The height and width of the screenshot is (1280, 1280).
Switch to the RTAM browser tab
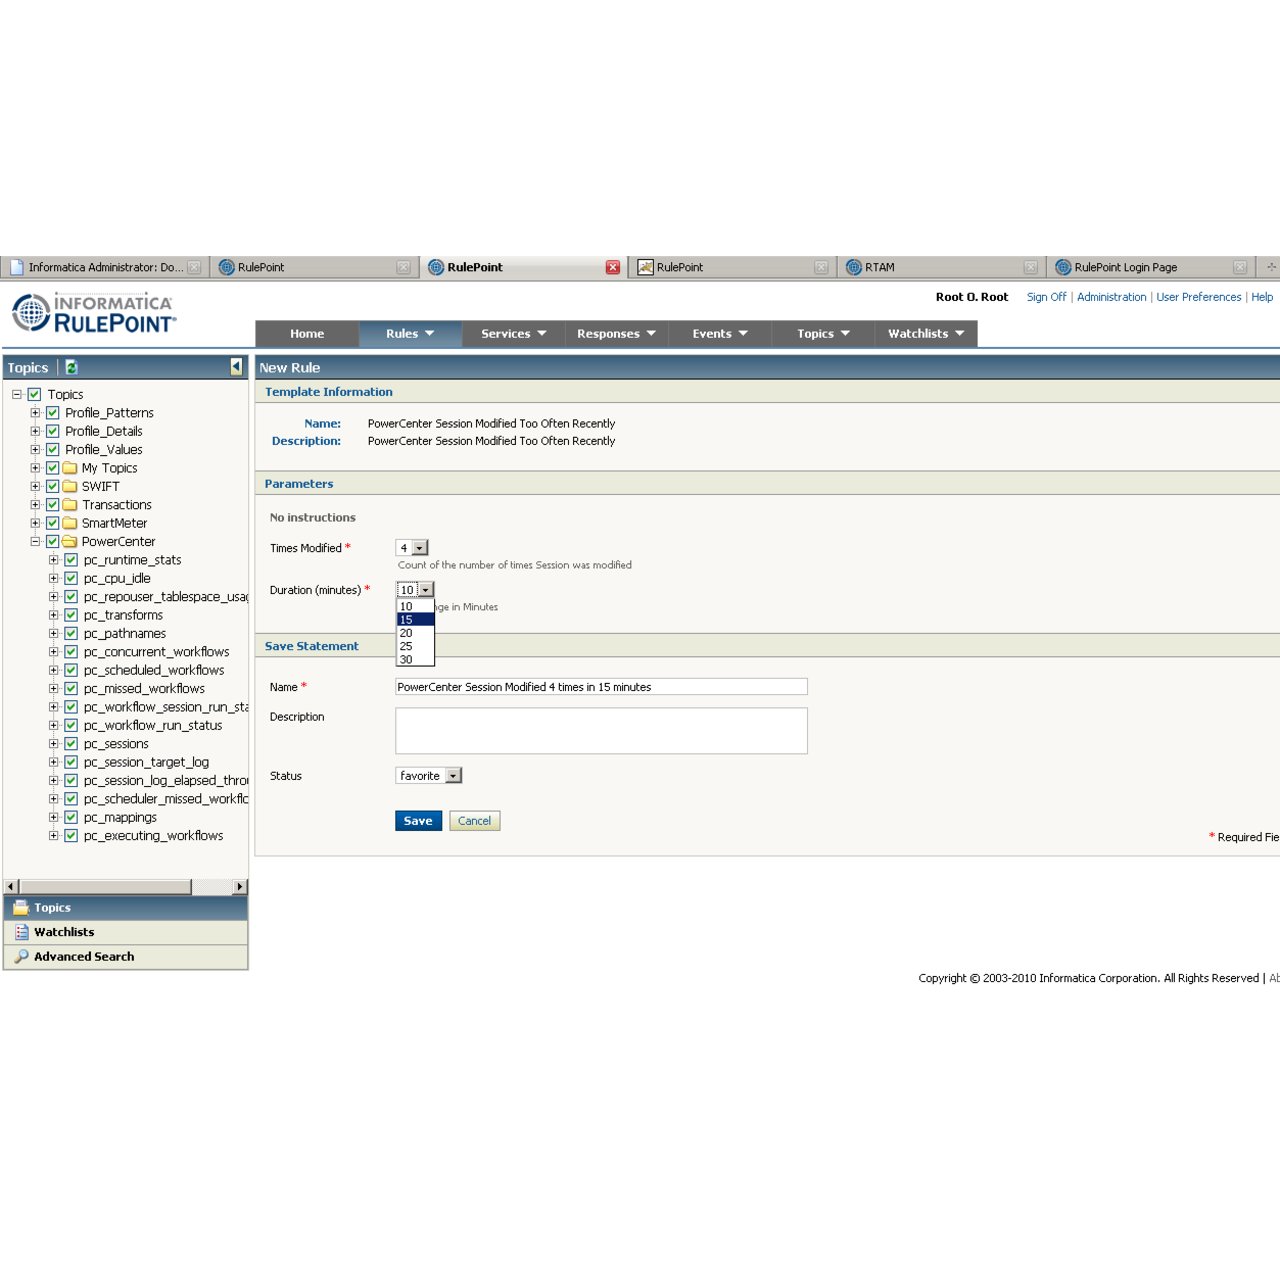[942, 267]
